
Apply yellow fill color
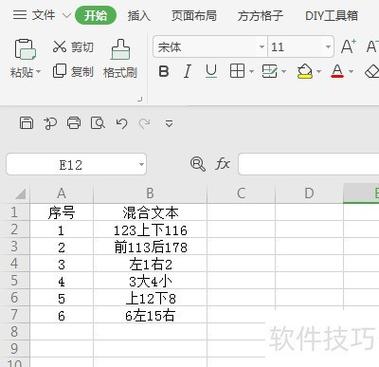305,71
